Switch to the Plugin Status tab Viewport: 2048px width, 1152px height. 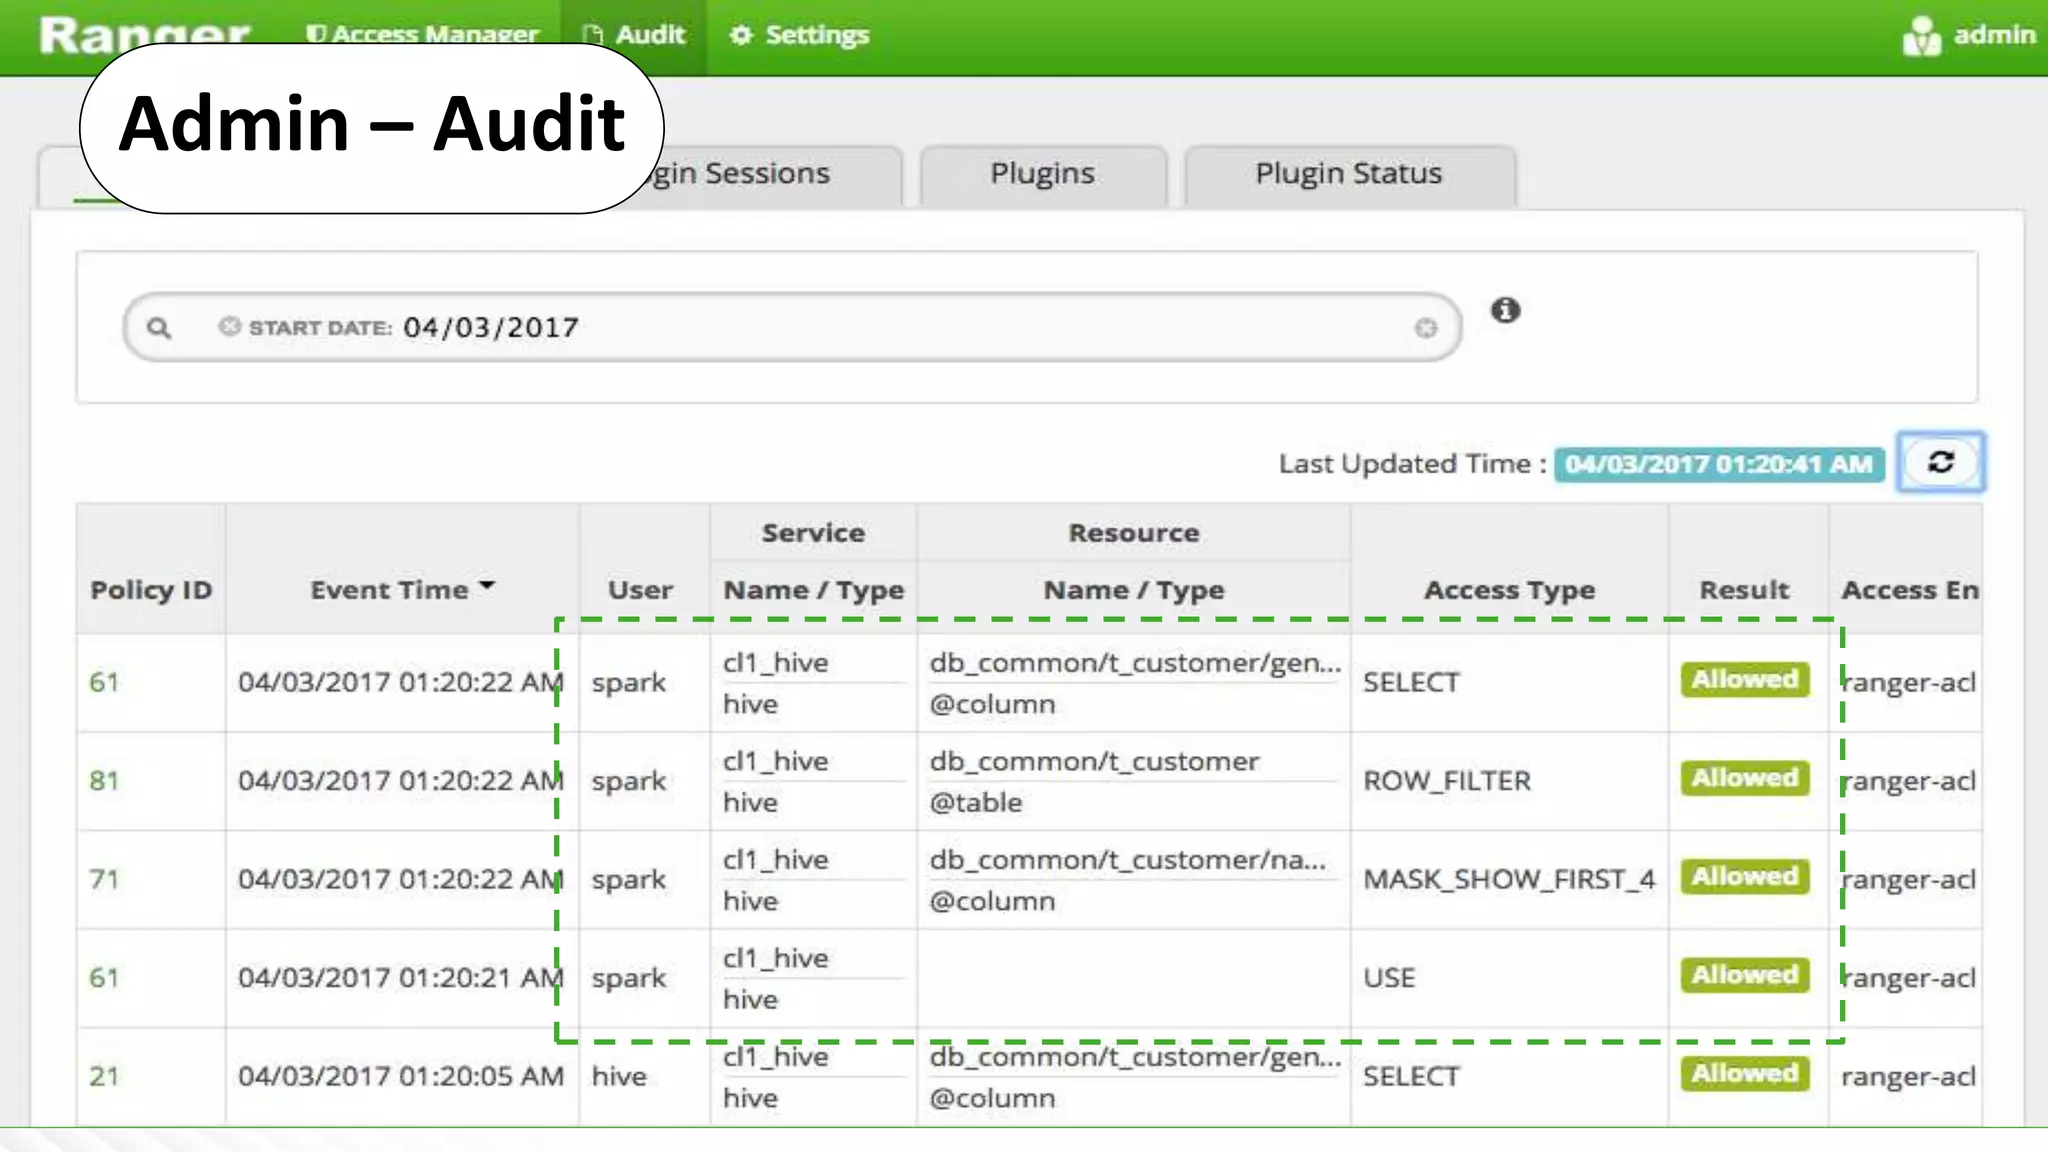[1349, 174]
